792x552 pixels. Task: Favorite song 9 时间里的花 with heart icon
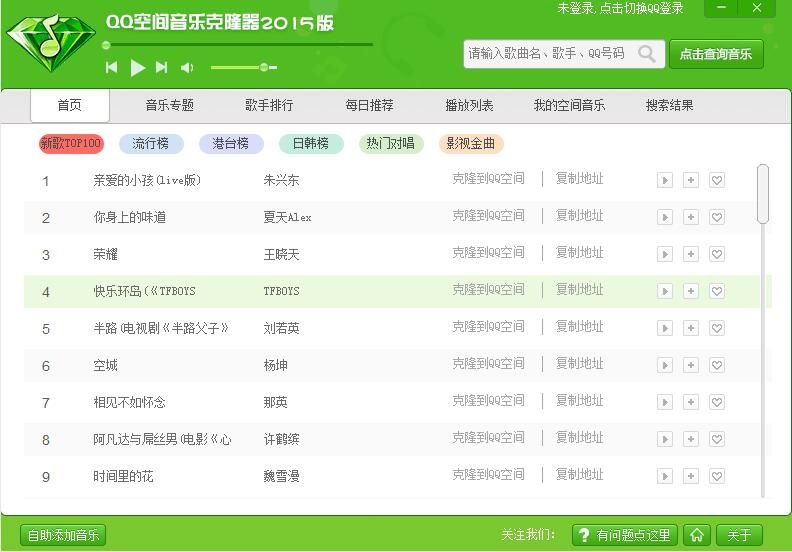[x=717, y=476]
